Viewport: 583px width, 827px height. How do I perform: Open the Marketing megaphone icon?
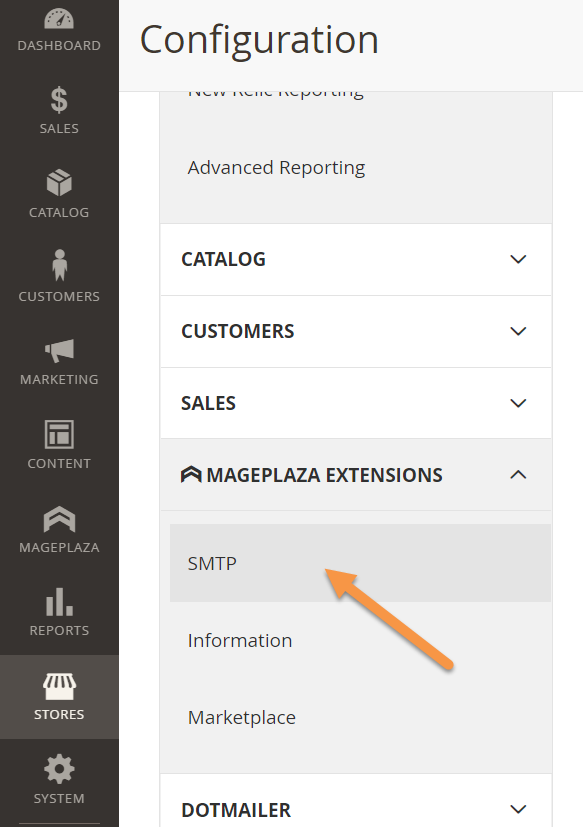click(59, 351)
